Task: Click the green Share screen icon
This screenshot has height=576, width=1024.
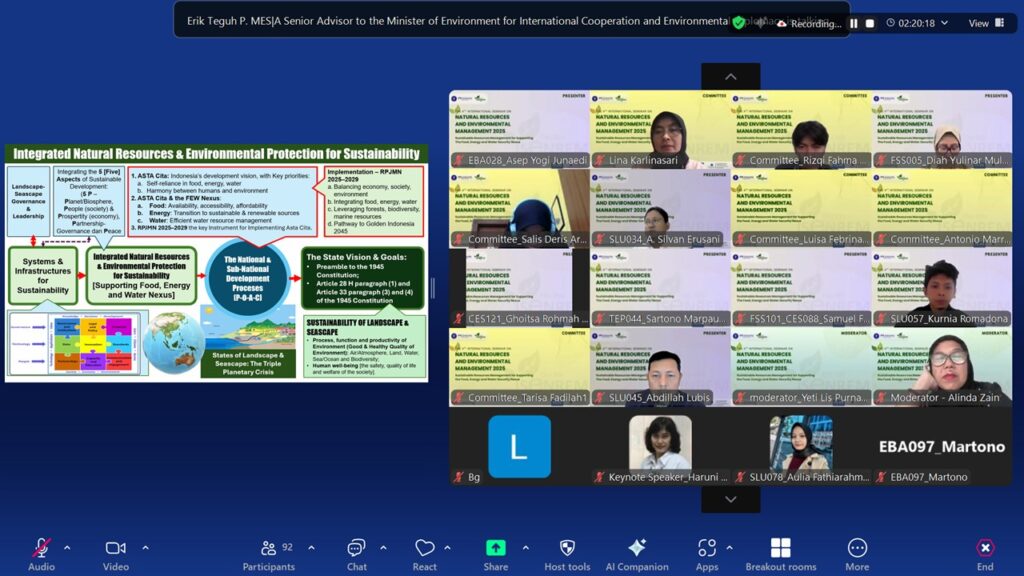Action: [x=496, y=549]
